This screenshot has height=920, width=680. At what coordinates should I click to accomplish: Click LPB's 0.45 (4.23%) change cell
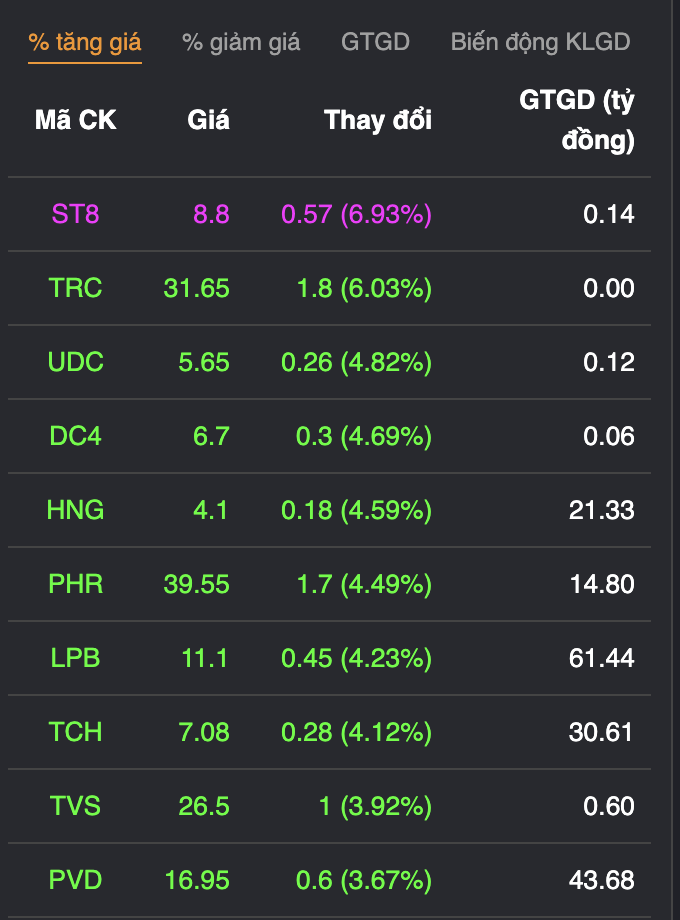pos(357,658)
